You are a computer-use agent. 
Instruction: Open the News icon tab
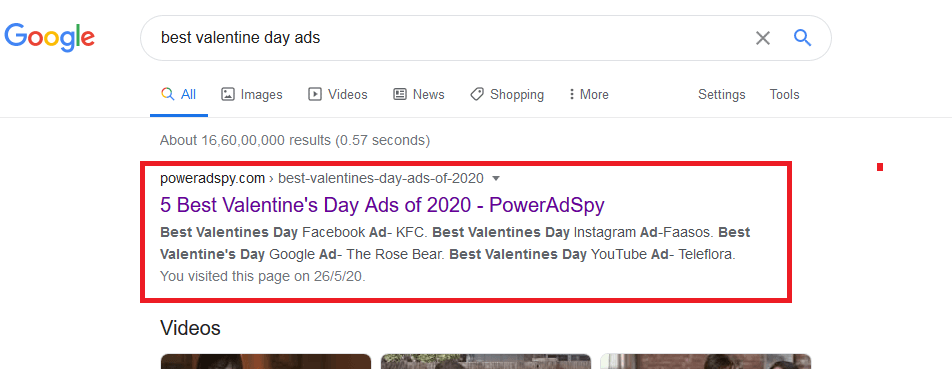[400, 94]
